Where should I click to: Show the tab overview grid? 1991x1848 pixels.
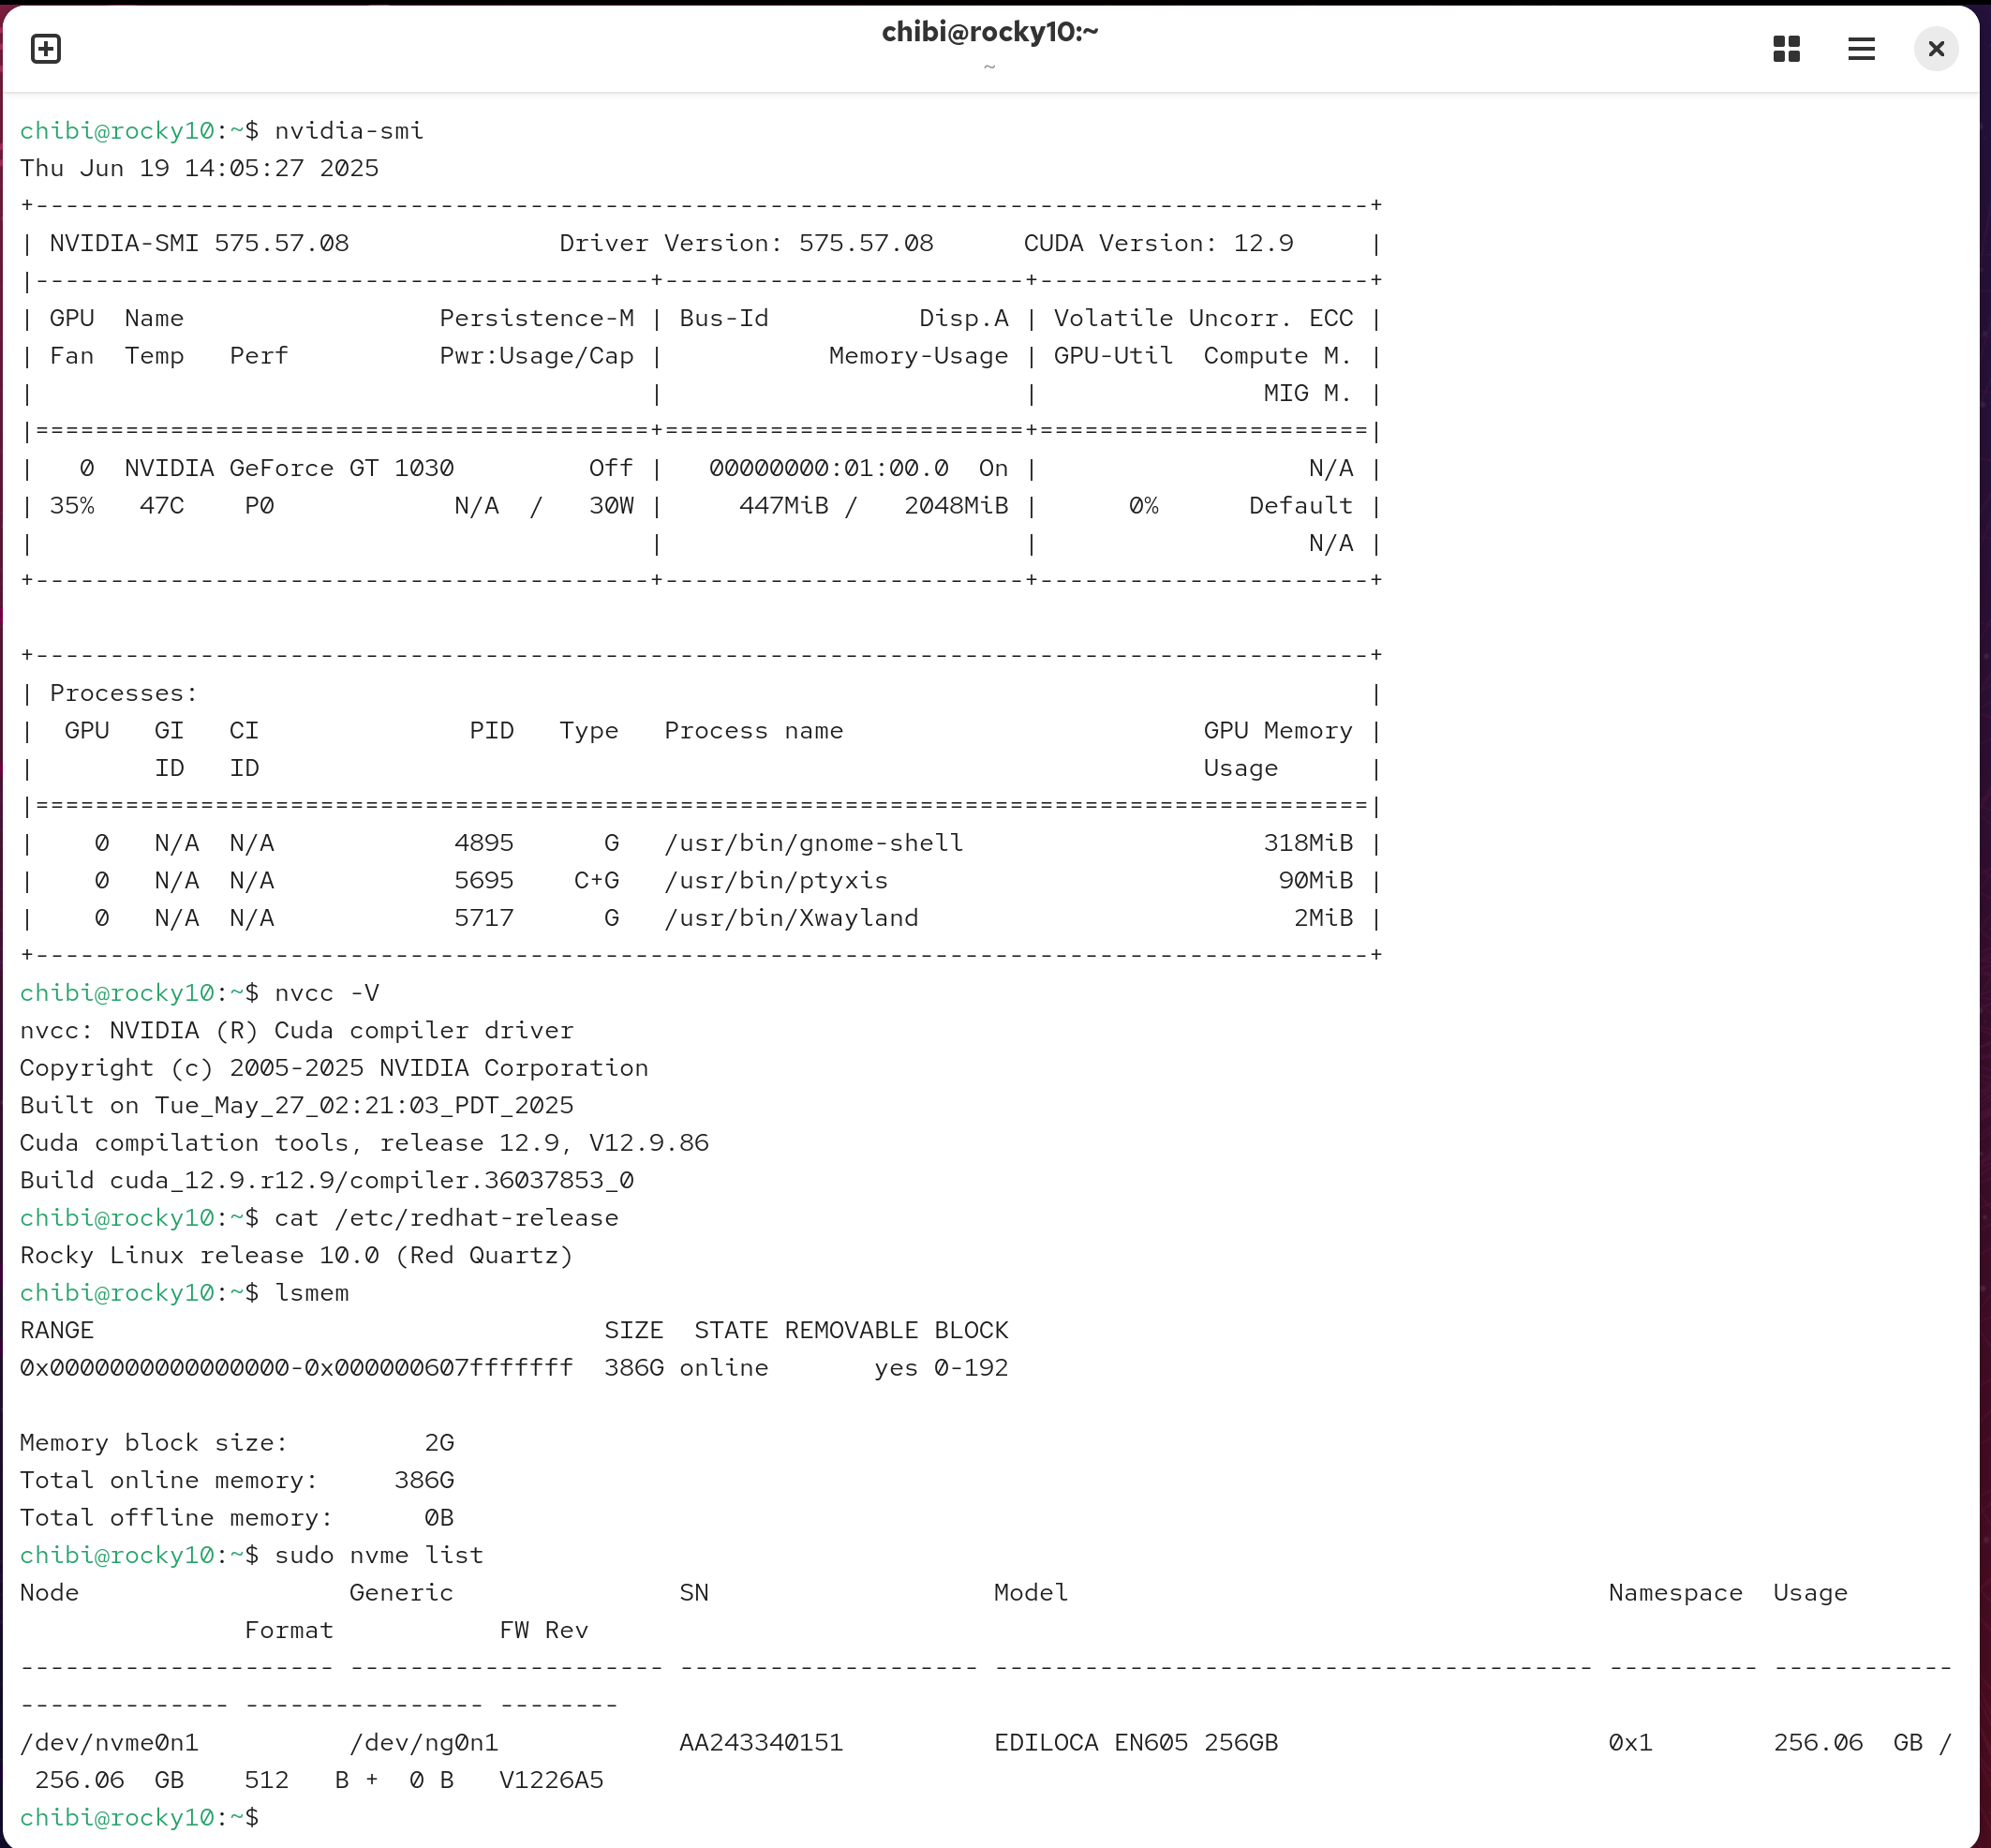[1786, 48]
